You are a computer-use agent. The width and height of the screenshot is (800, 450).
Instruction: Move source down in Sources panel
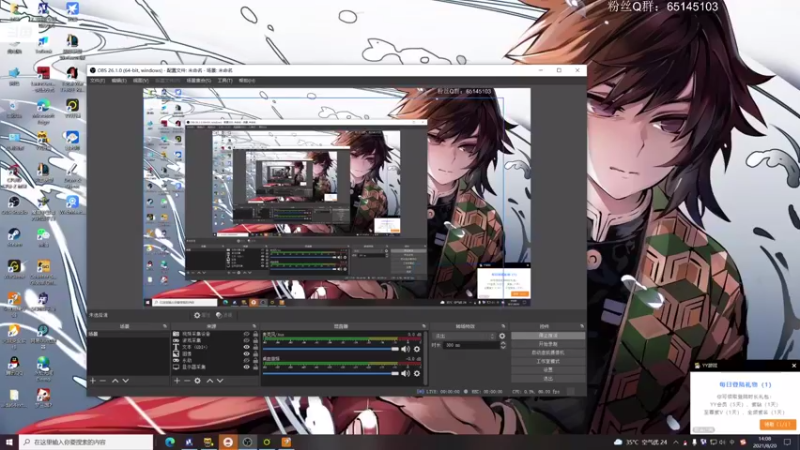(x=220, y=381)
